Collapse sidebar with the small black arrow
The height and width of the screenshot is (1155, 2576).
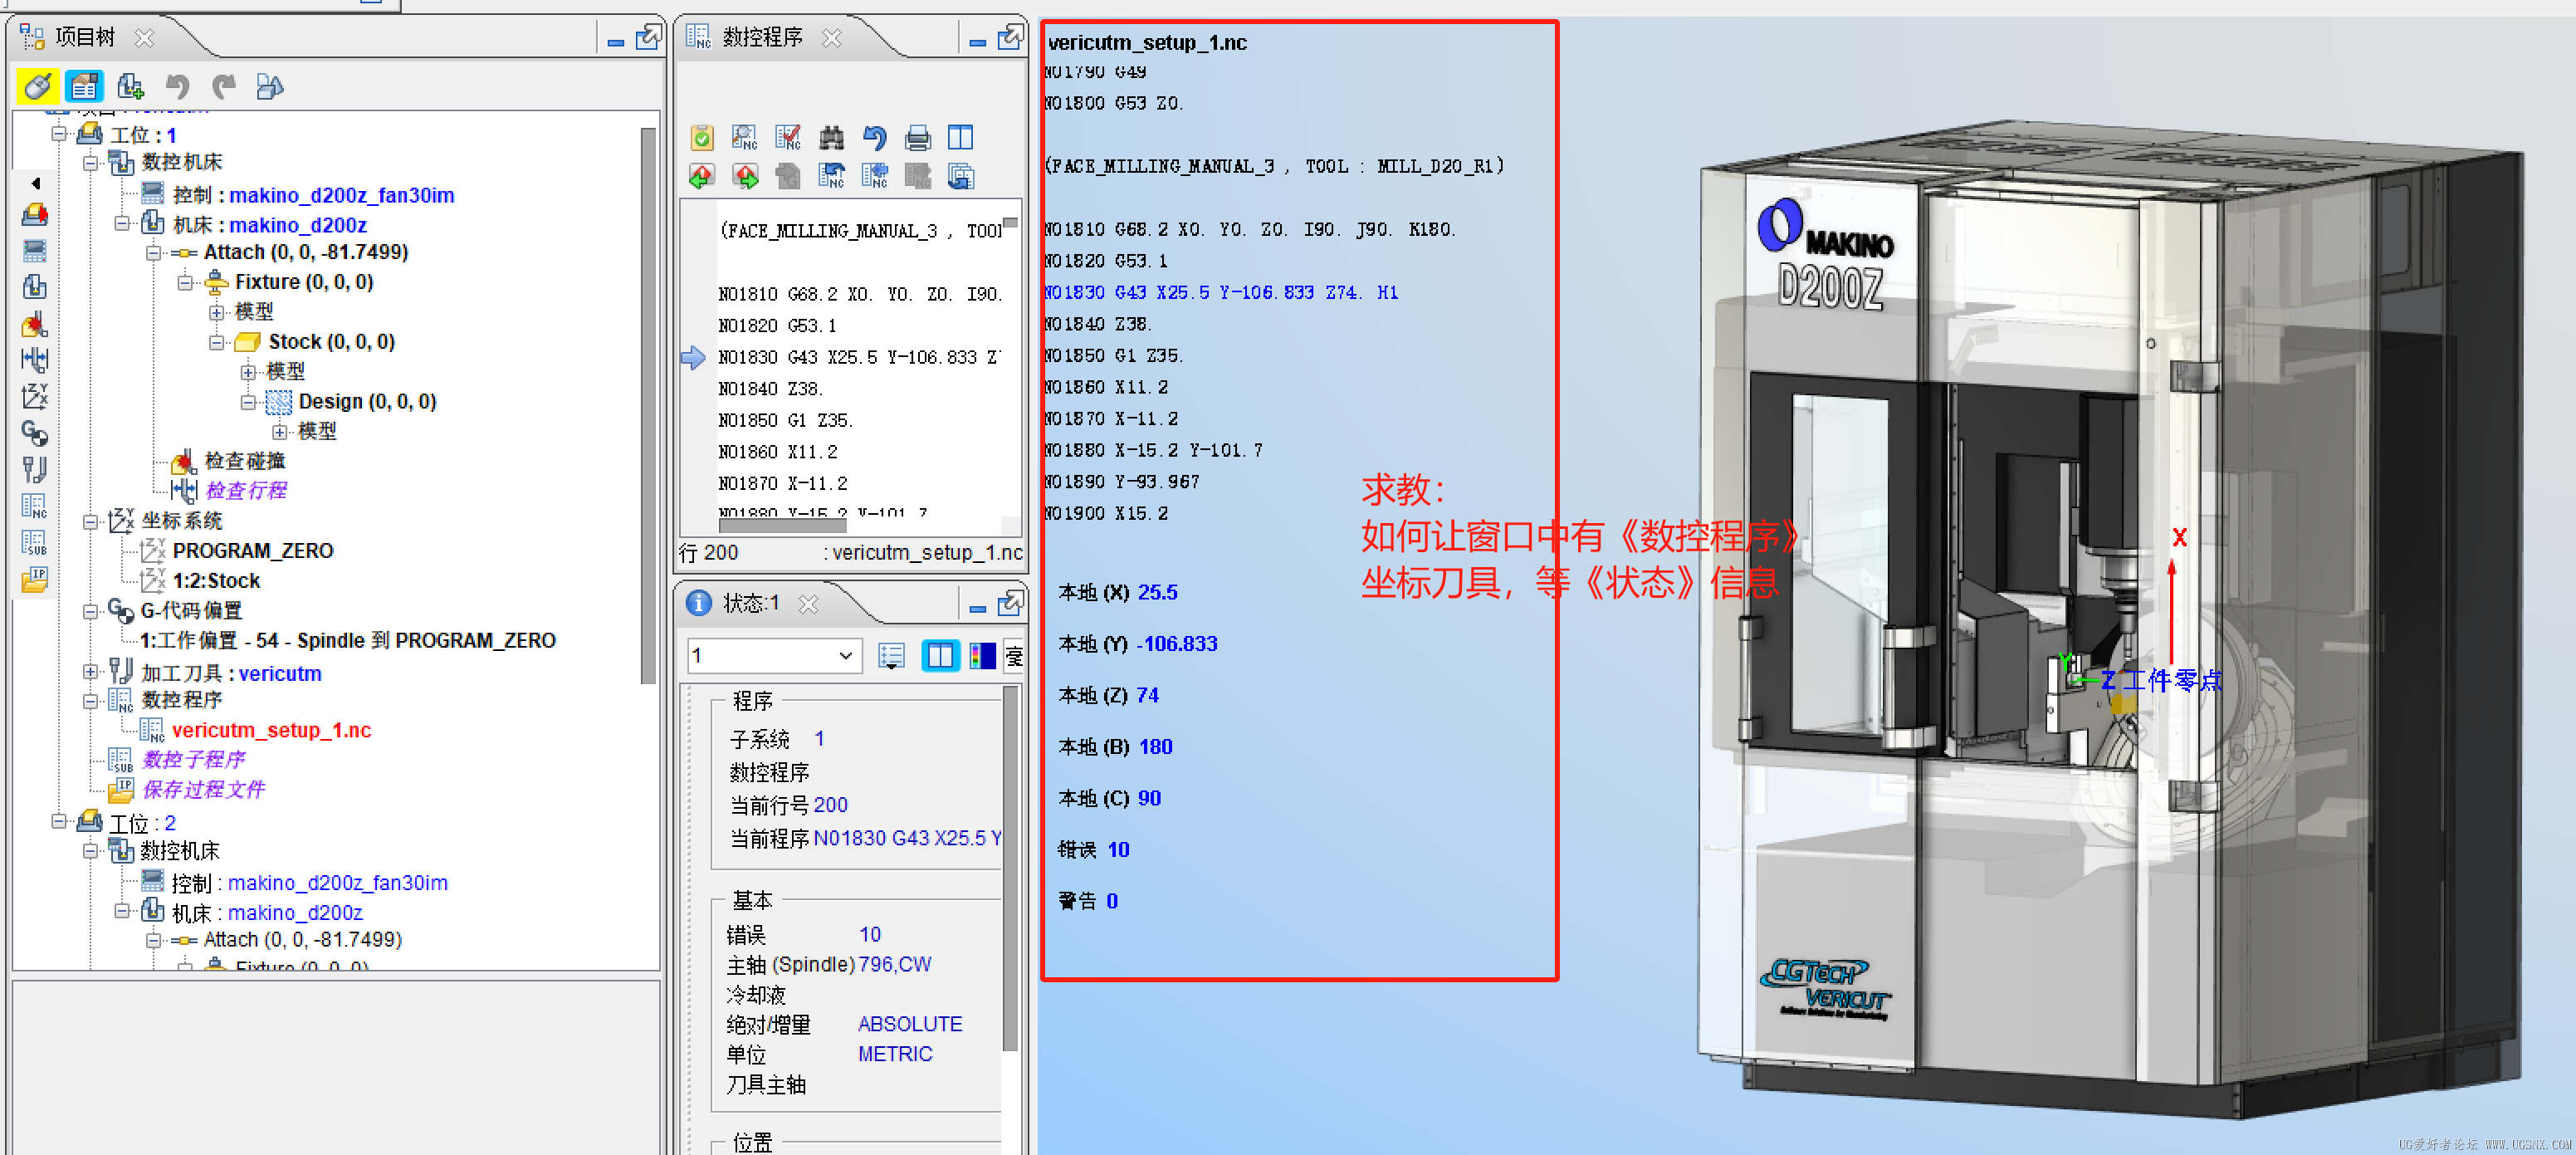pyautogui.click(x=35, y=183)
